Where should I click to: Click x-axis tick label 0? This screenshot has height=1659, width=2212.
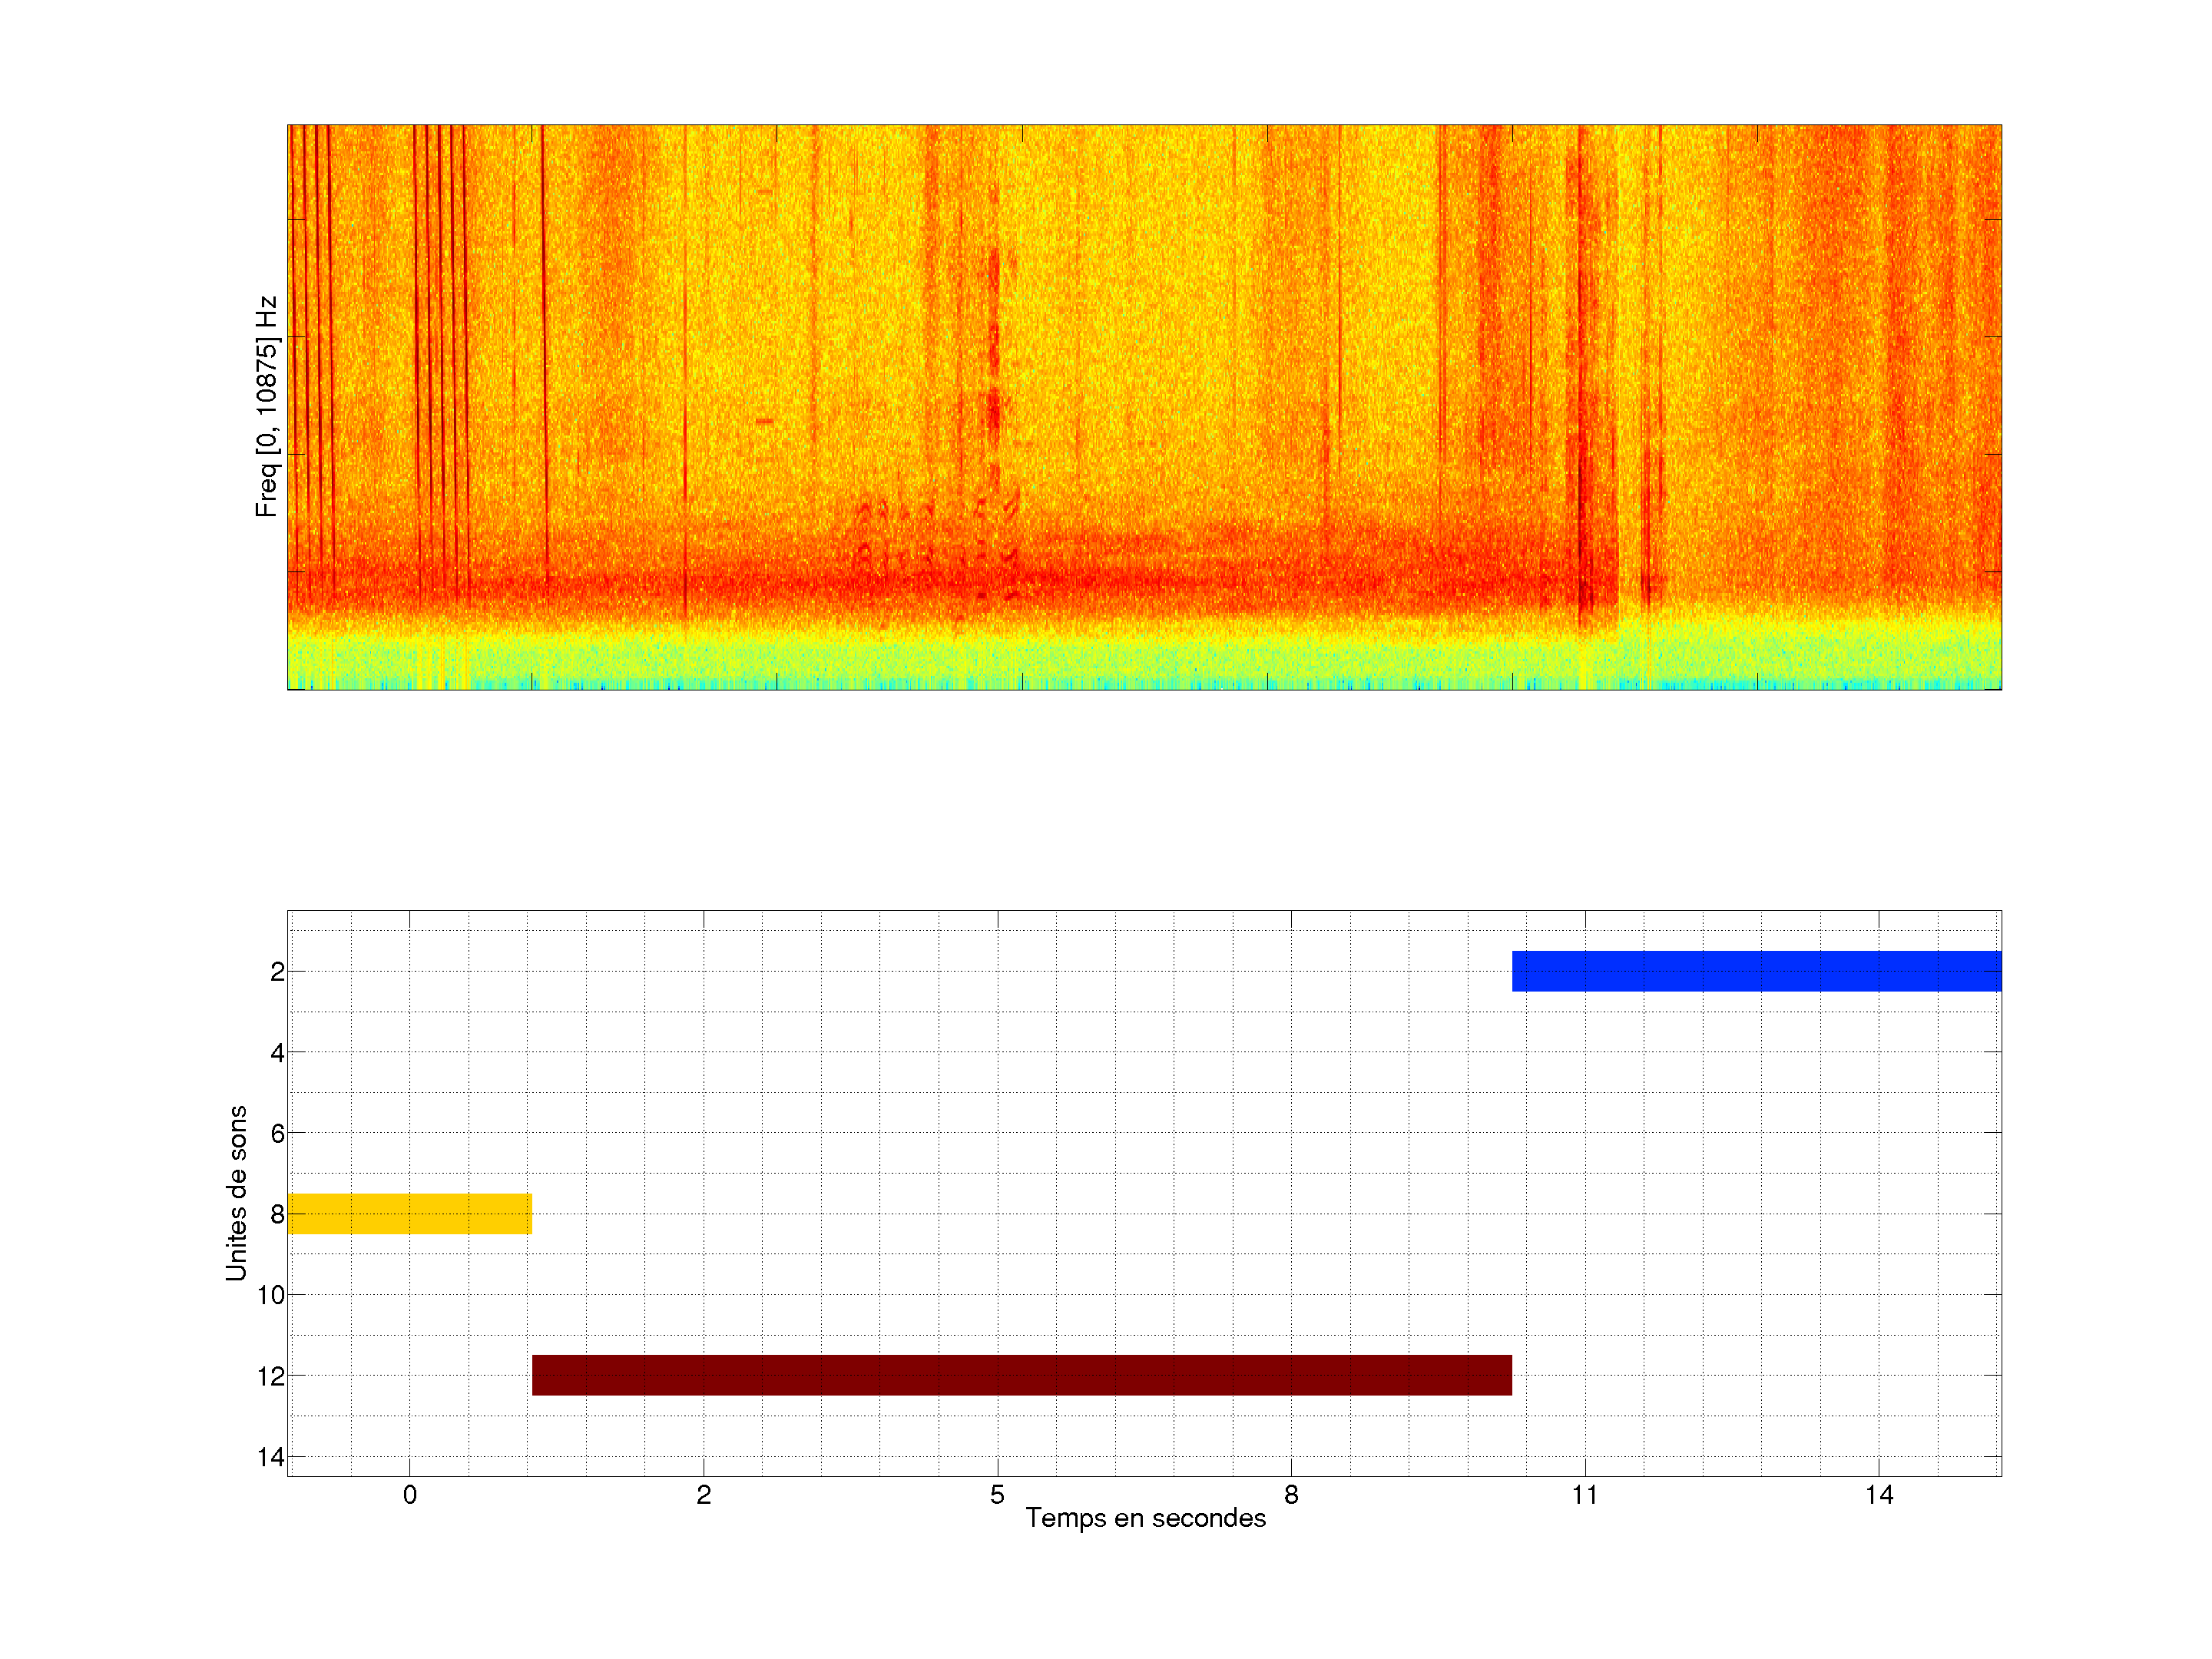[x=409, y=1495]
